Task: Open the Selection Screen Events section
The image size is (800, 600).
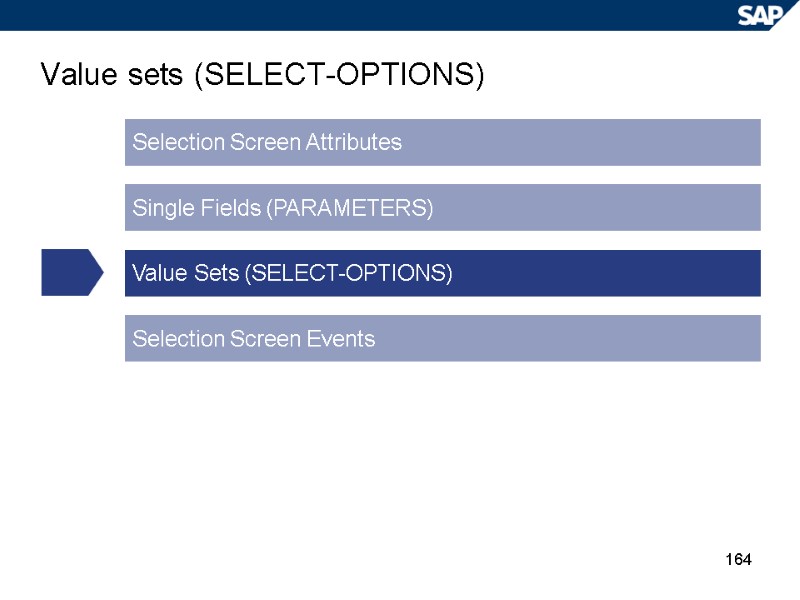Action: pyautogui.click(x=442, y=339)
